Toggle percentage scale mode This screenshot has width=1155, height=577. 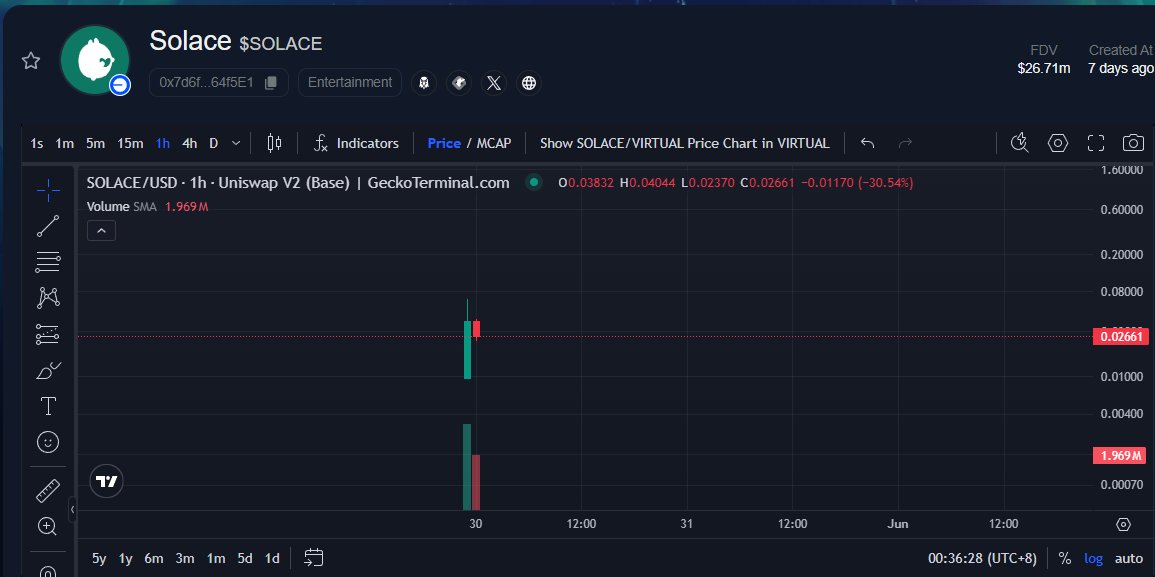click(1064, 559)
